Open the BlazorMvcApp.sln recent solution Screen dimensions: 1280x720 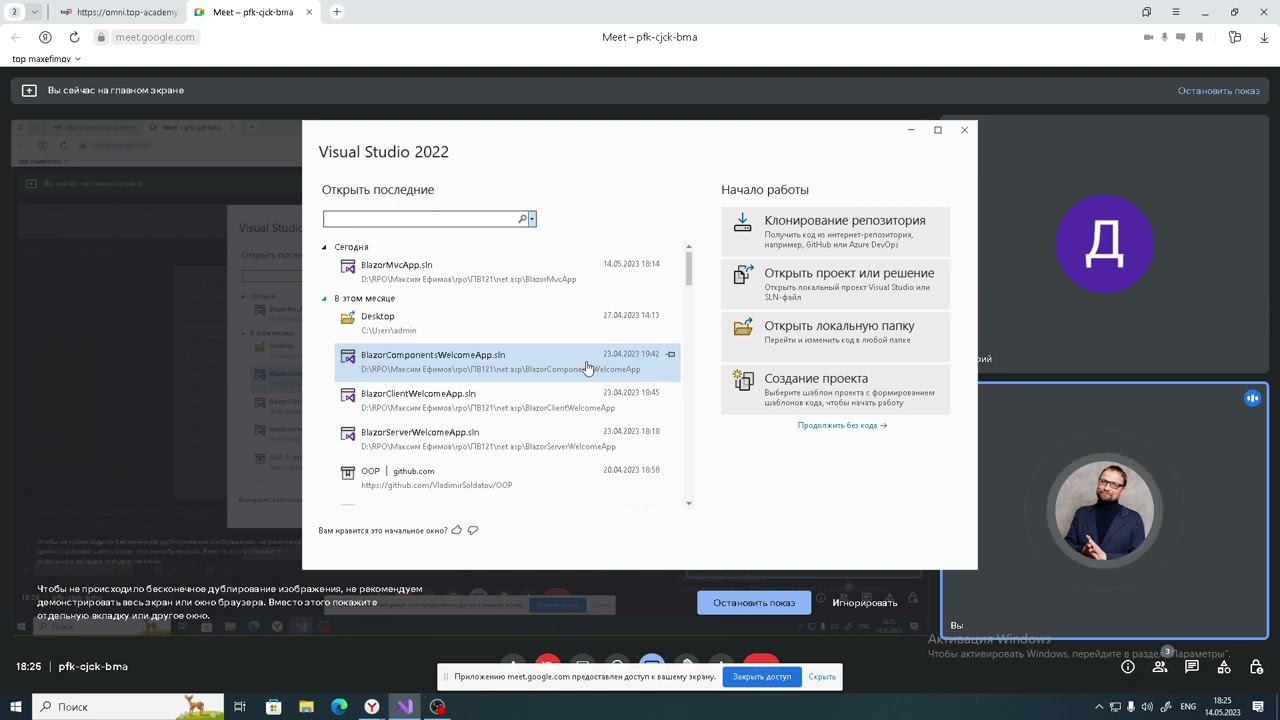507,271
